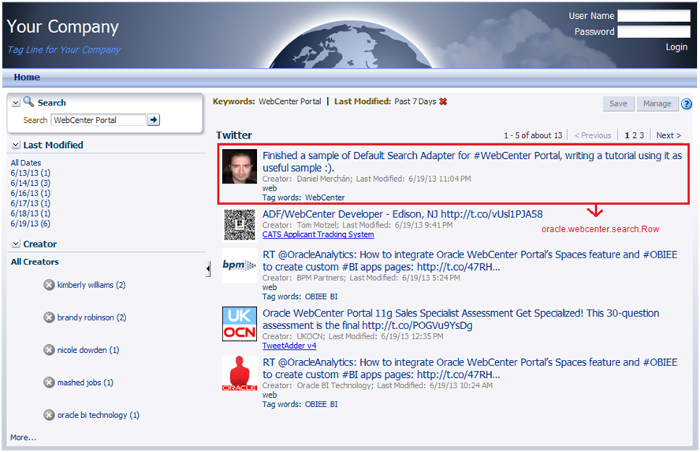Click the WebCenter tag word
Image resolution: width=700 pixels, height=452 pixels.
coord(325,197)
